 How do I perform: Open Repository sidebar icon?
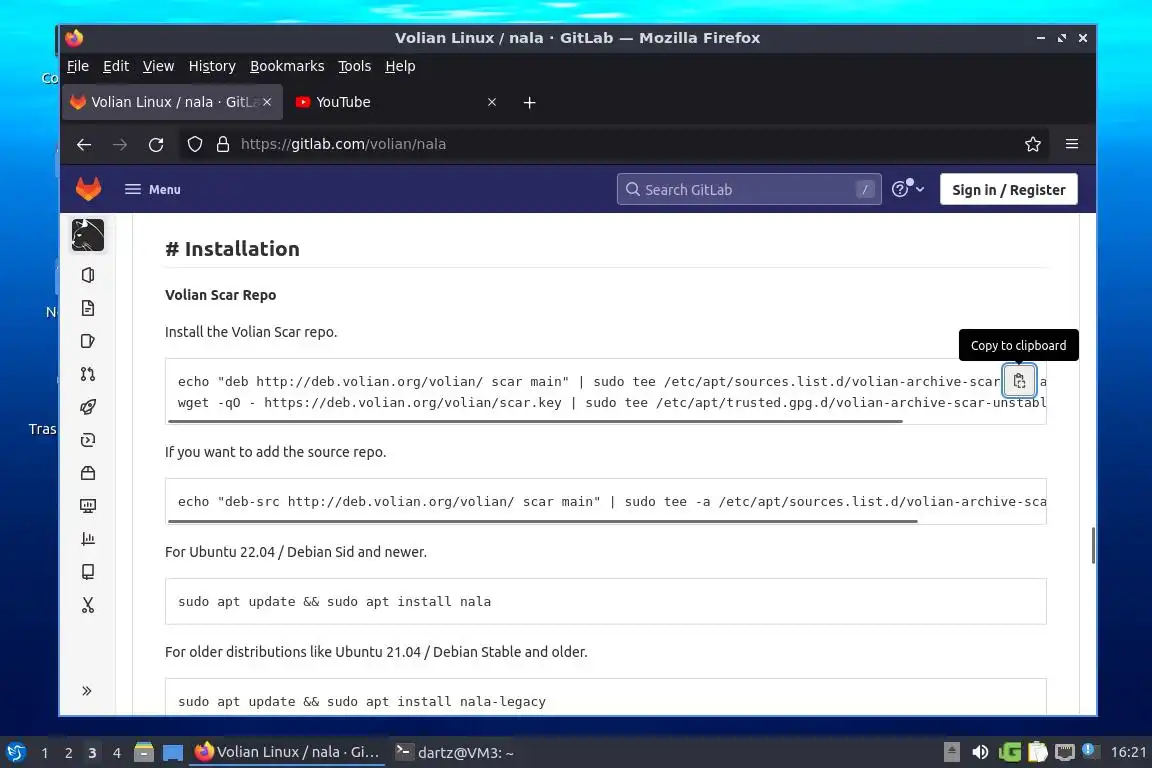(x=87, y=308)
